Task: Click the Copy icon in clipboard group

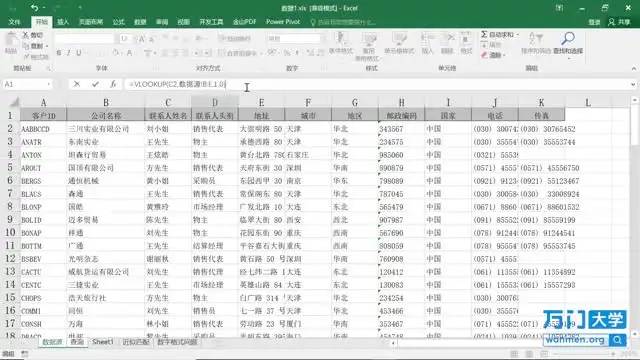Action: pyautogui.click(x=26, y=46)
